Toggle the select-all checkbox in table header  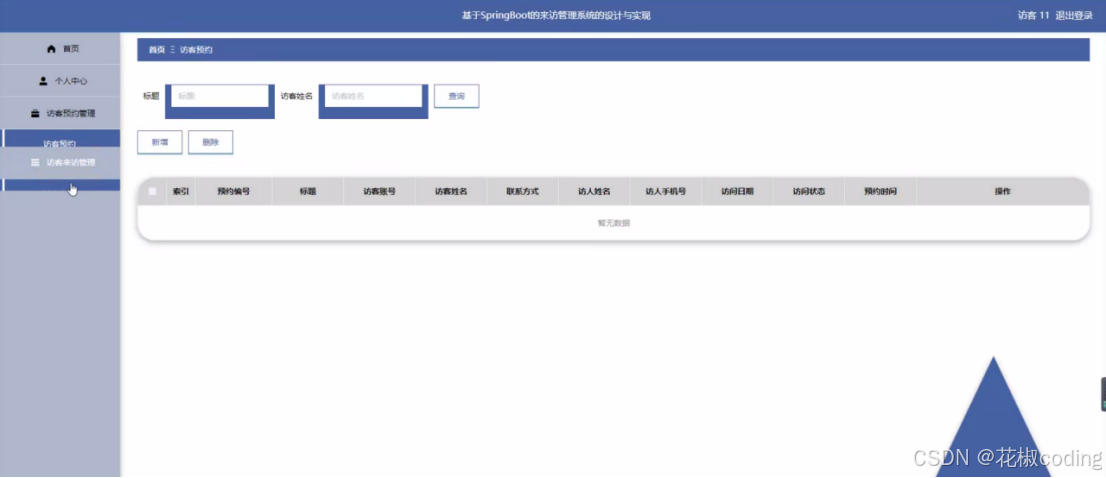click(152, 191)
